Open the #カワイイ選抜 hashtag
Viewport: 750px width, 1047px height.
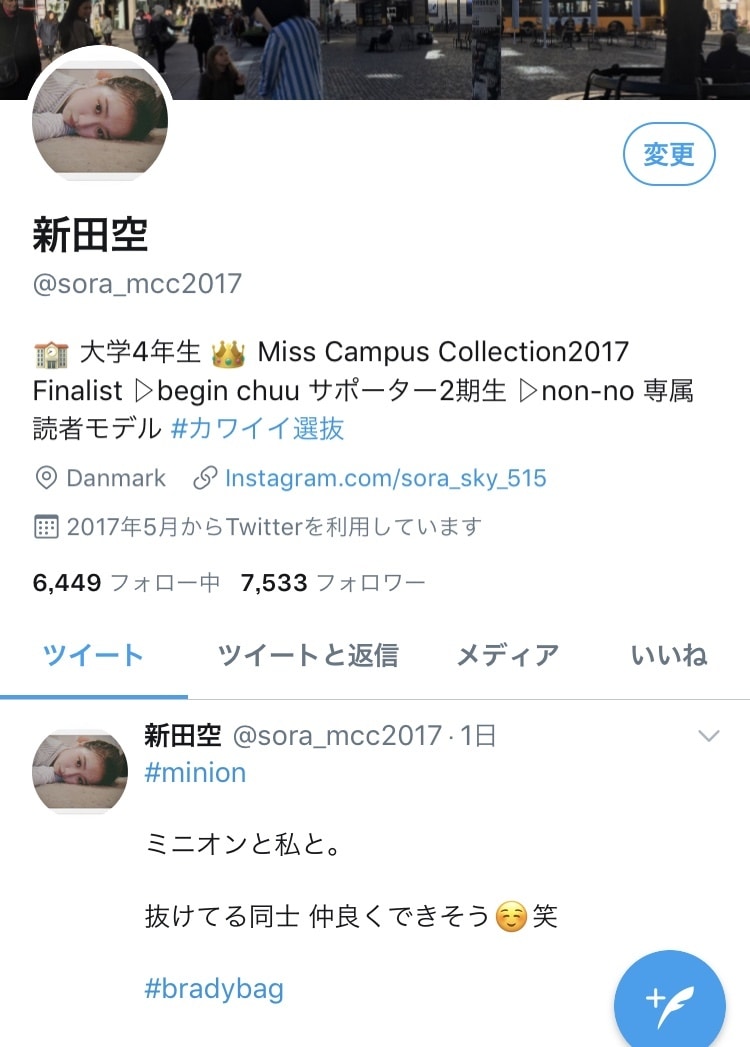[x=258, y=429]
